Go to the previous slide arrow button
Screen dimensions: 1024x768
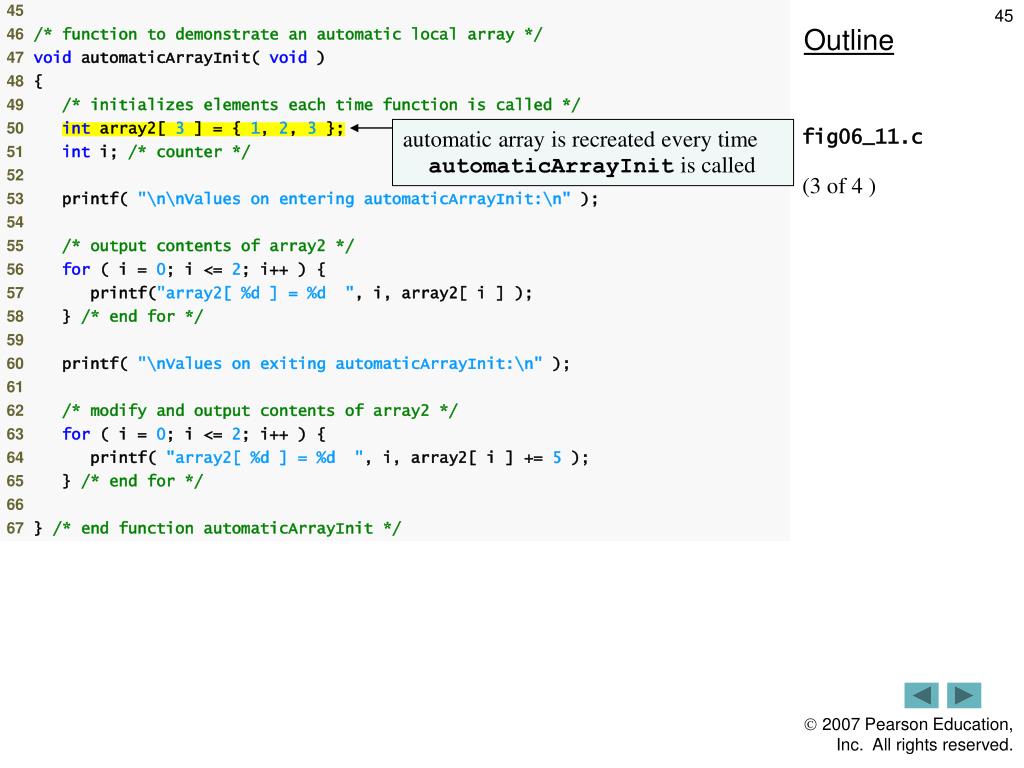[x=921, y=695]
